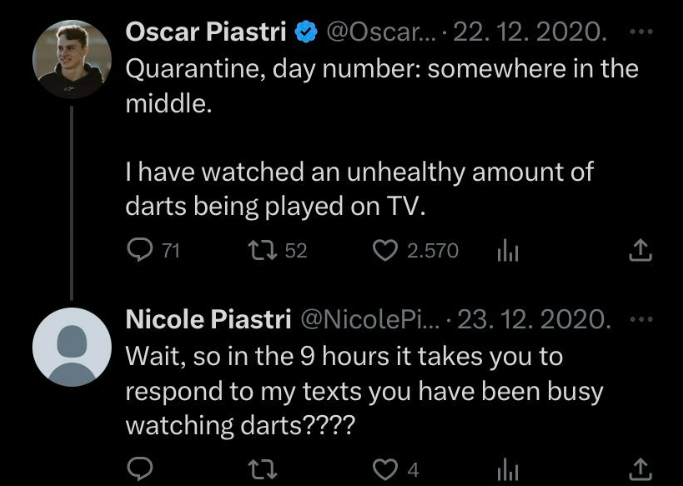Open more options on Nicole Piastri's reply
The width and height of the screenshot is (683, 486).
click(642, 319)
